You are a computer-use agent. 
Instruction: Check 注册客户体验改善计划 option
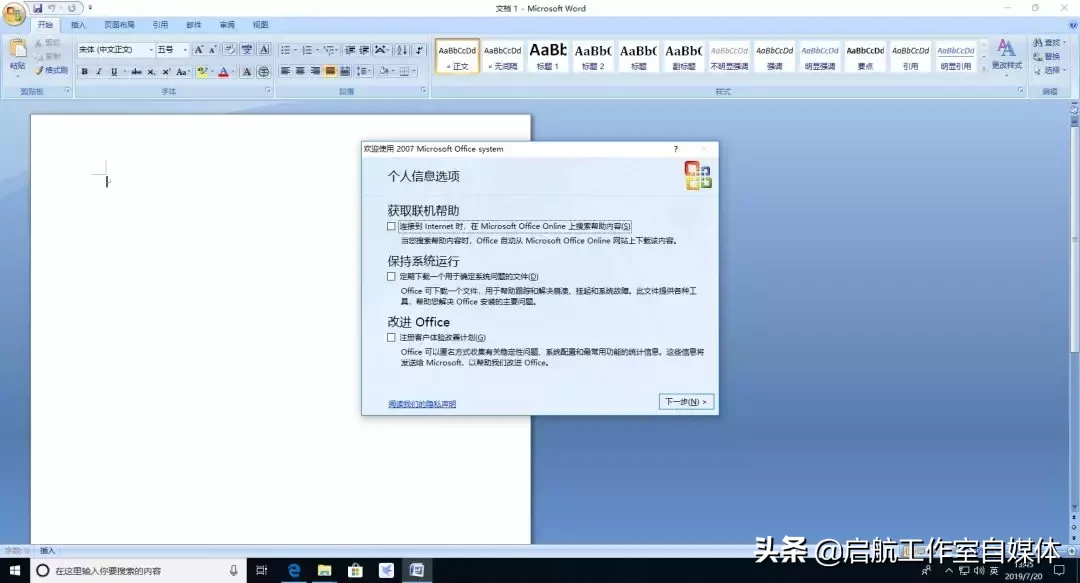391,338
